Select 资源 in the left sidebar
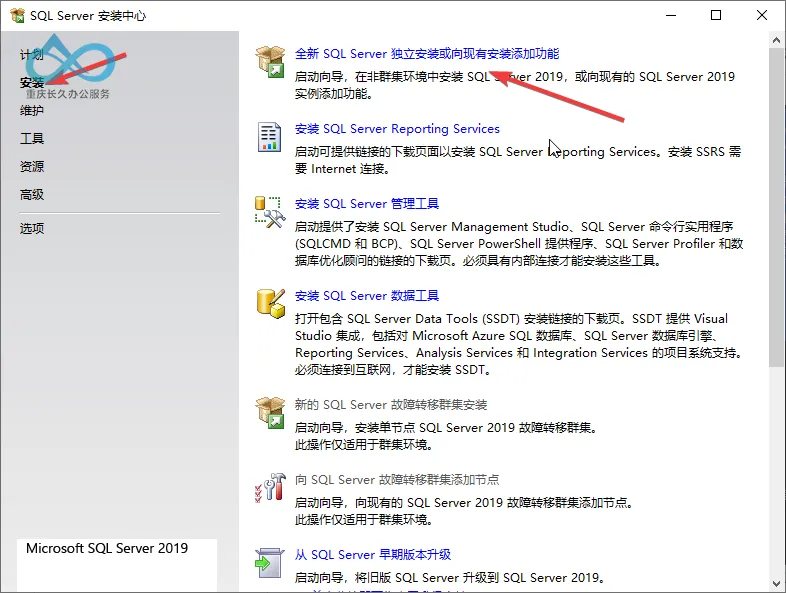 pos(32,166)
